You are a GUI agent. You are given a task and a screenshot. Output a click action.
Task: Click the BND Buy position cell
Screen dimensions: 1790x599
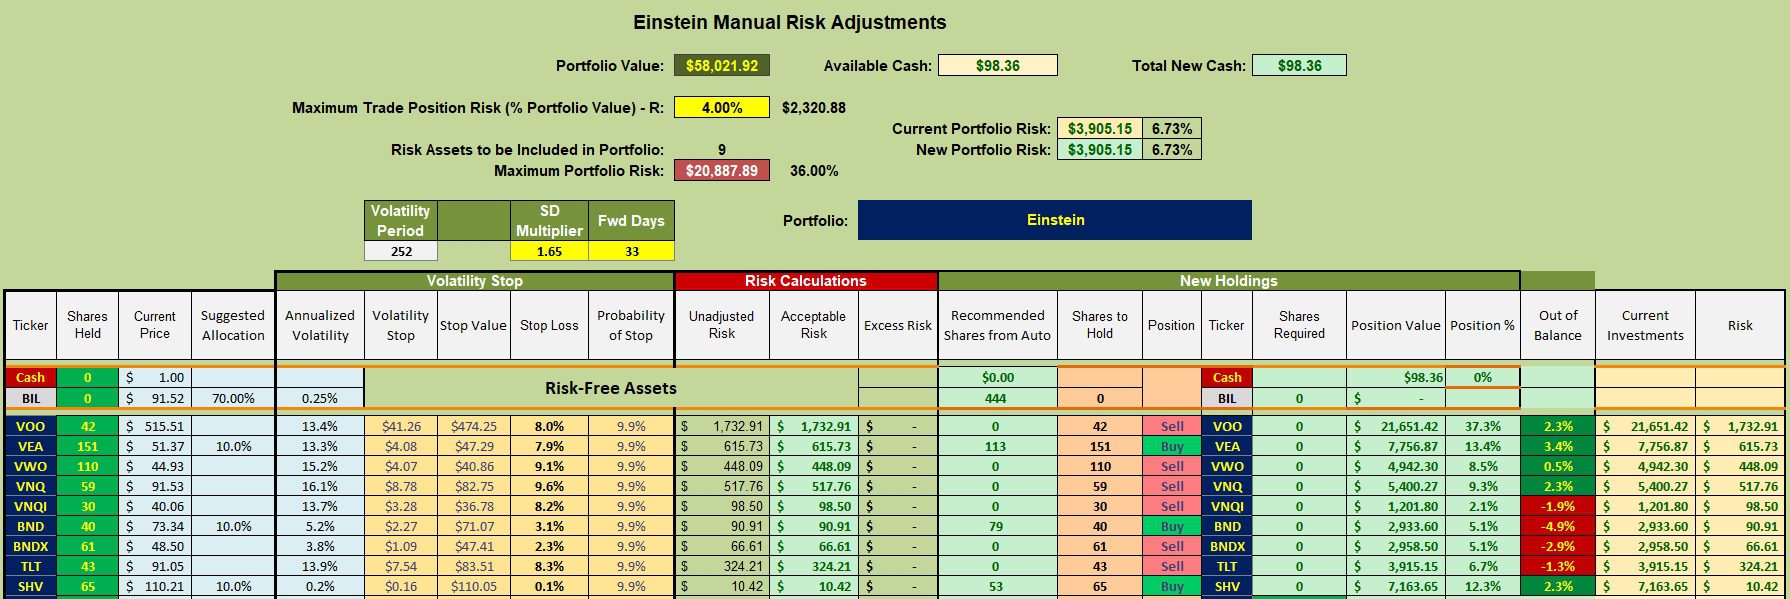click(1172, 526)
